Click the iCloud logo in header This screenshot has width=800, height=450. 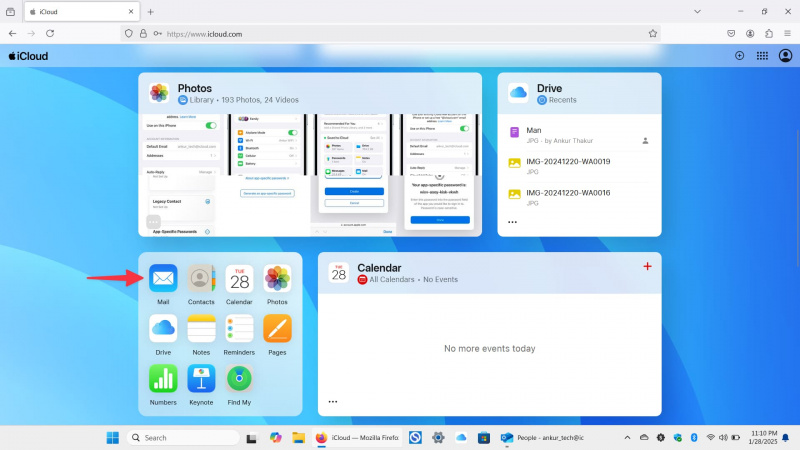[28, 56]
